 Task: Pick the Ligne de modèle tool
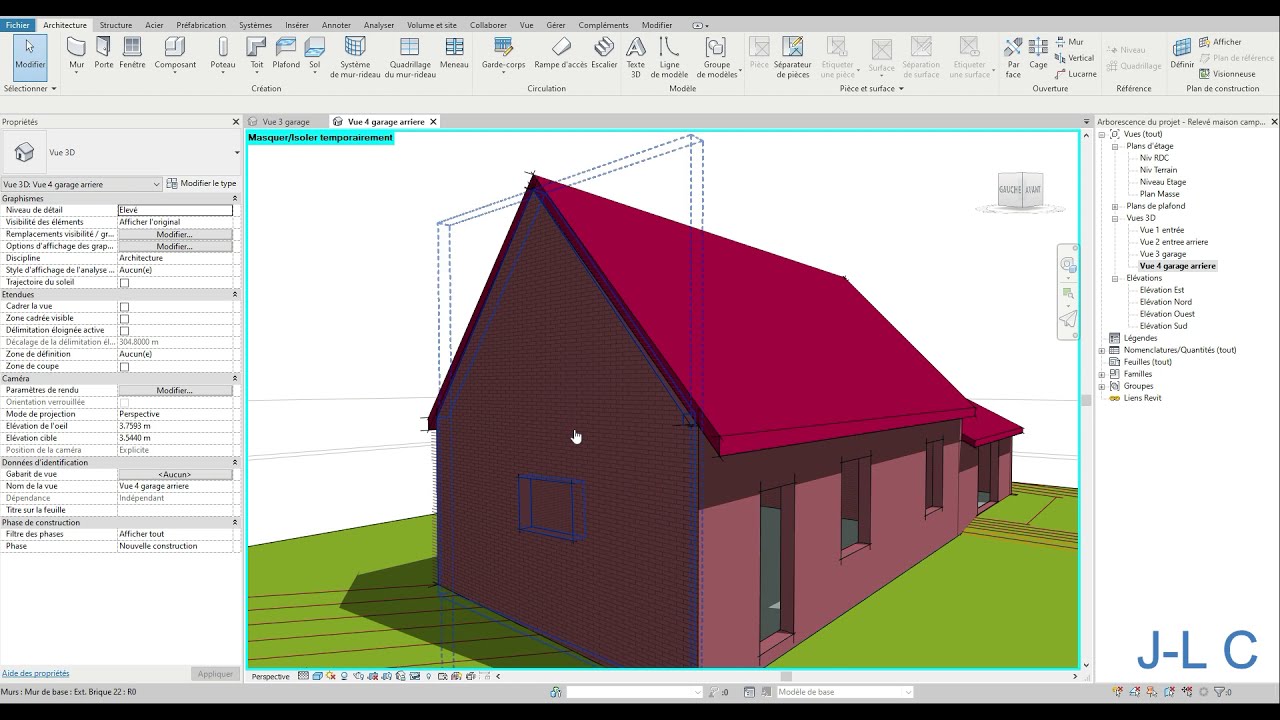coord(669,58)
